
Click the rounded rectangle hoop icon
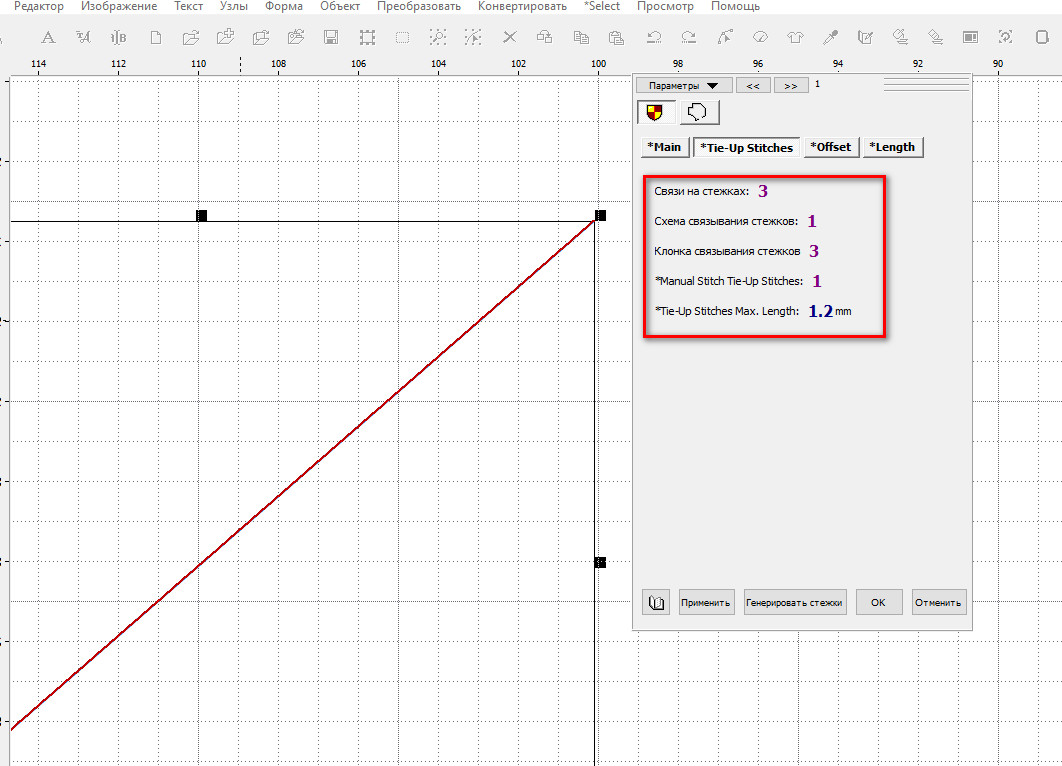tap(1042, 37)
